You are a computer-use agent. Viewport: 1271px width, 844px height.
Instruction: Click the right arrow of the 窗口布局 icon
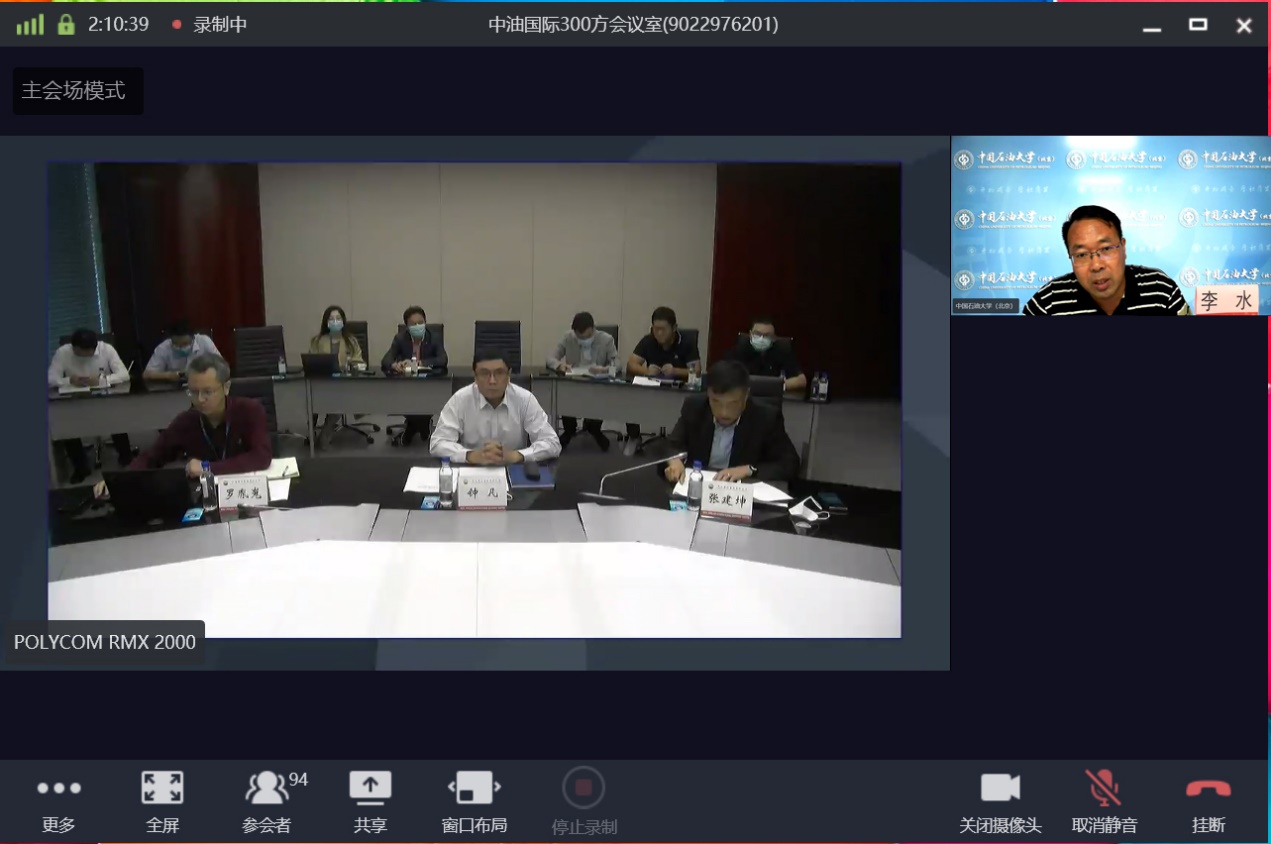[x=497, y=788]
